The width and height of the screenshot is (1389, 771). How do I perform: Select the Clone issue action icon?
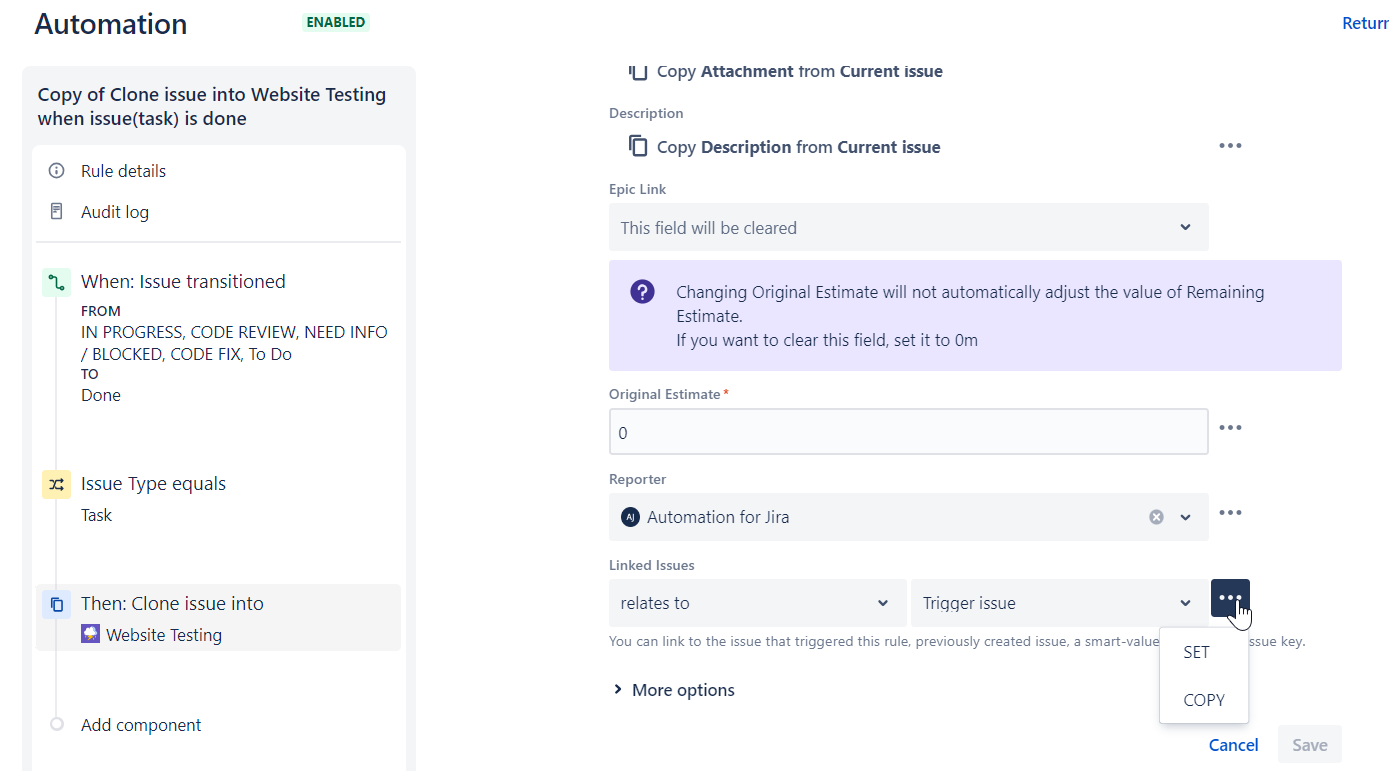[56, 604]
